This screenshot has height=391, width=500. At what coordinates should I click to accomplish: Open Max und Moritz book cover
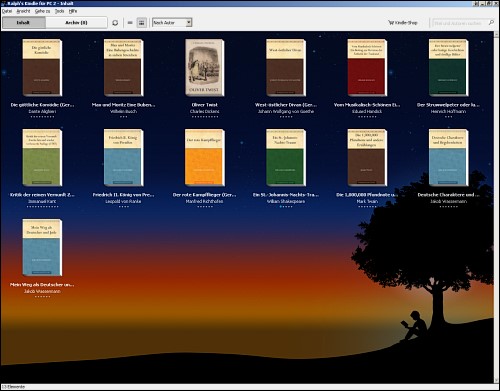(x=123, y=68)
